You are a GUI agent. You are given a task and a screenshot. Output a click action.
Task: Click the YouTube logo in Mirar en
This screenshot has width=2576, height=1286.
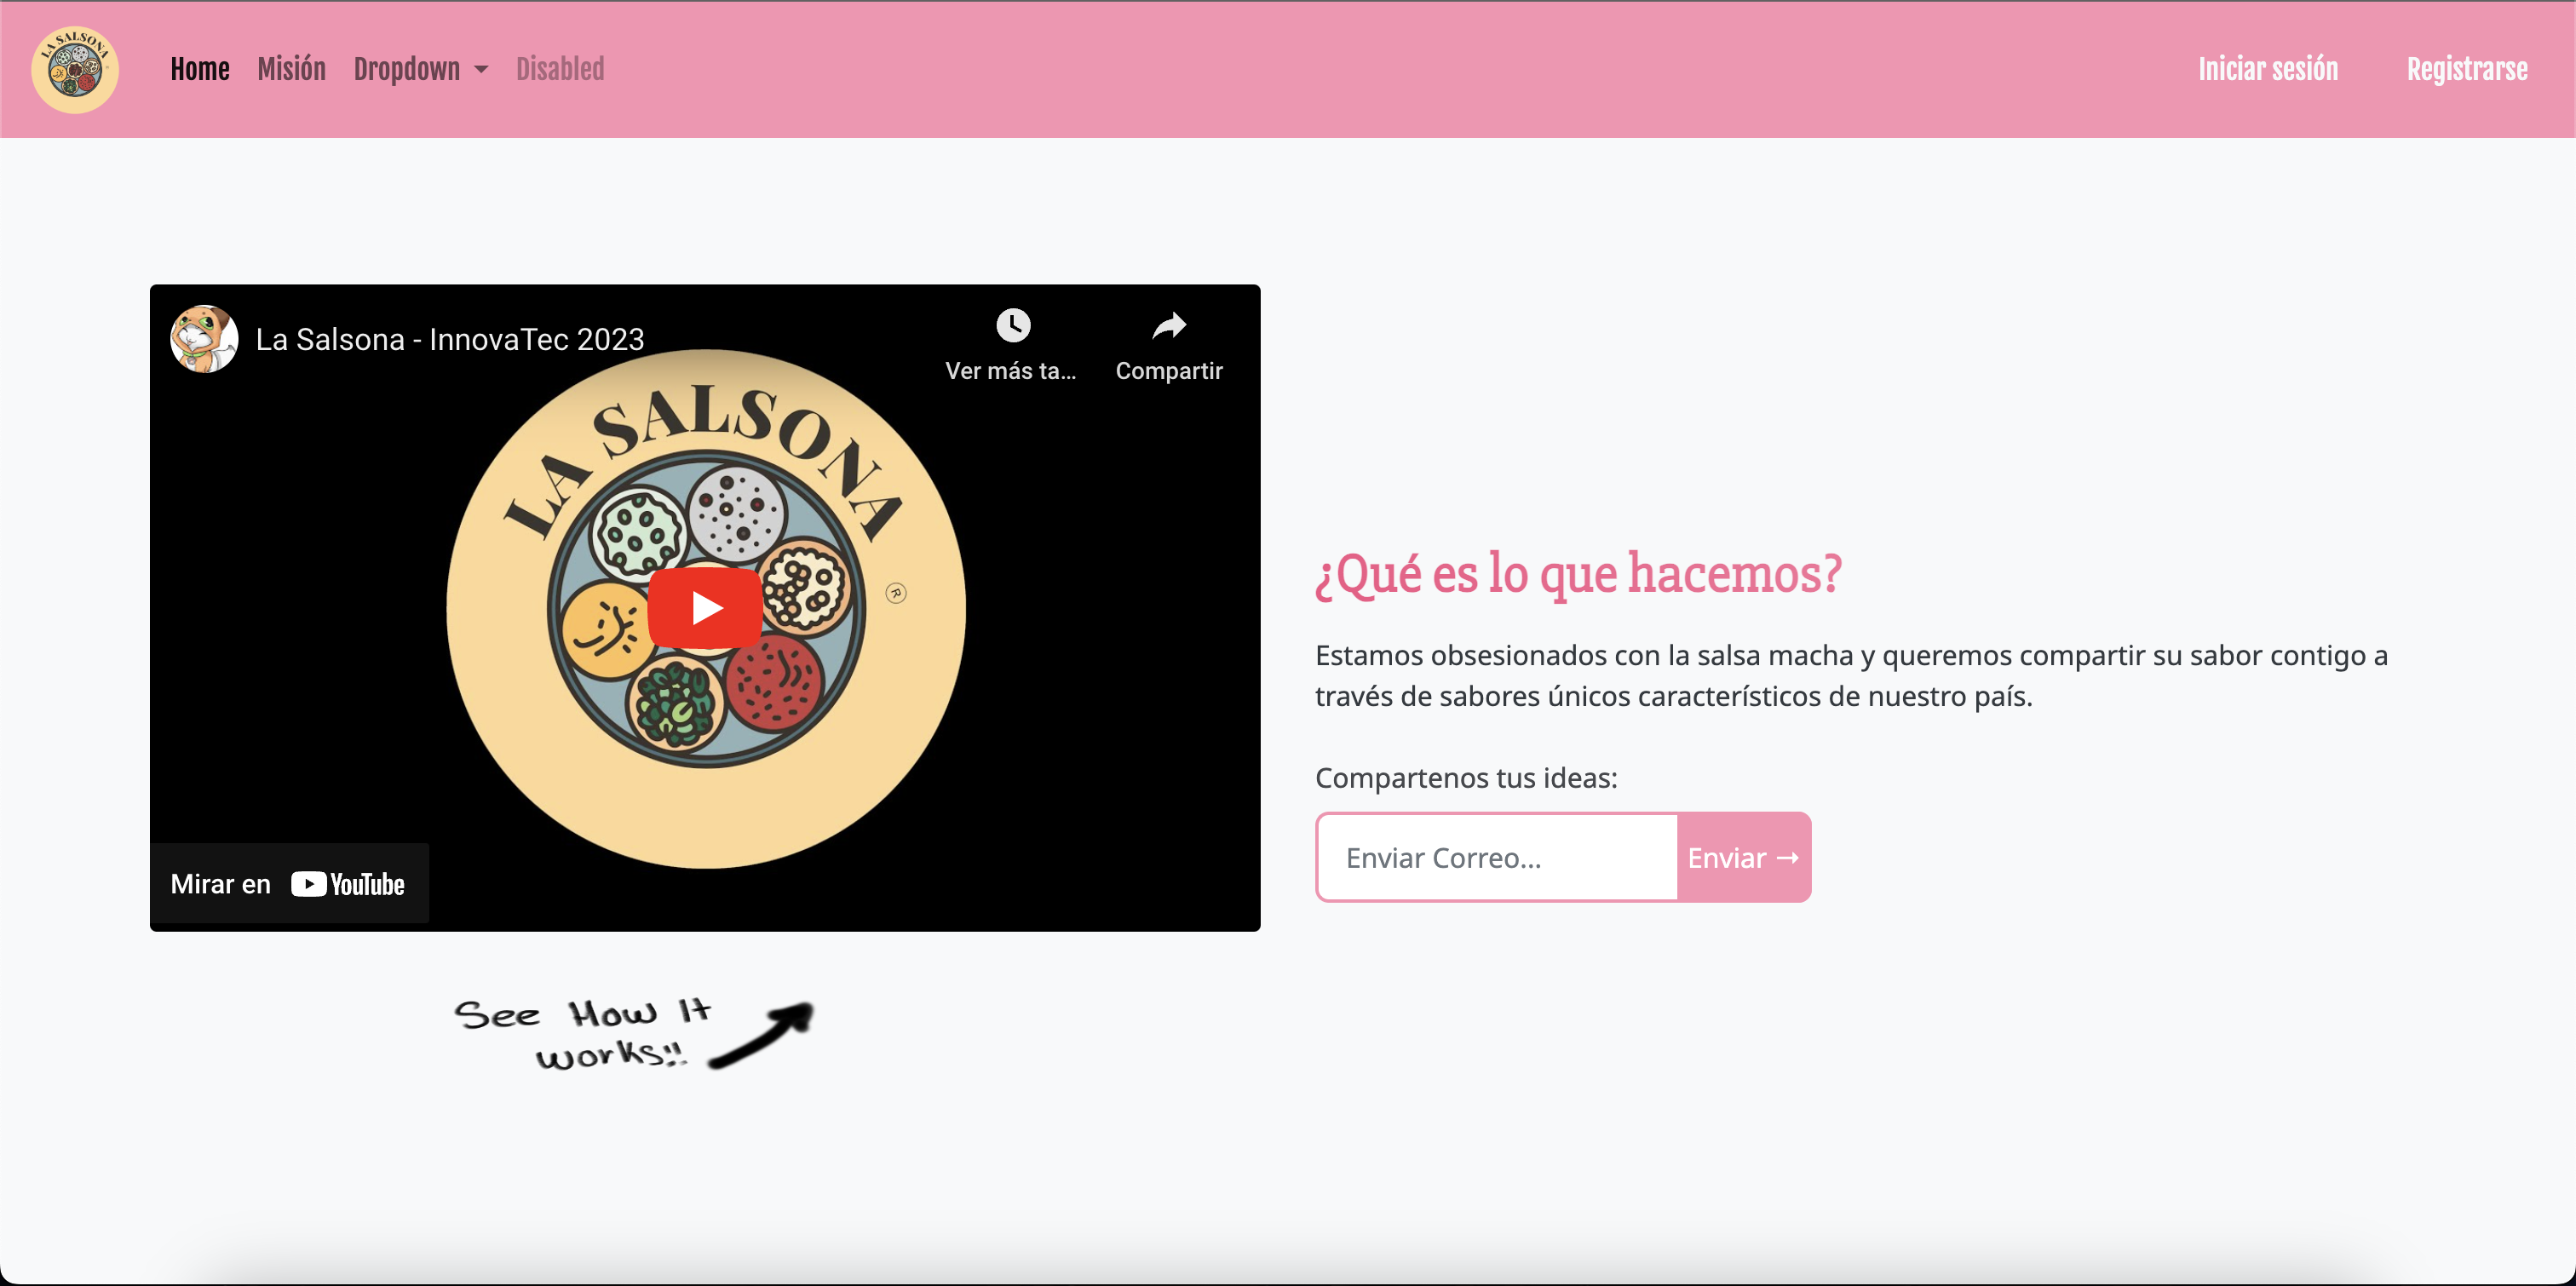coord(348,884)
